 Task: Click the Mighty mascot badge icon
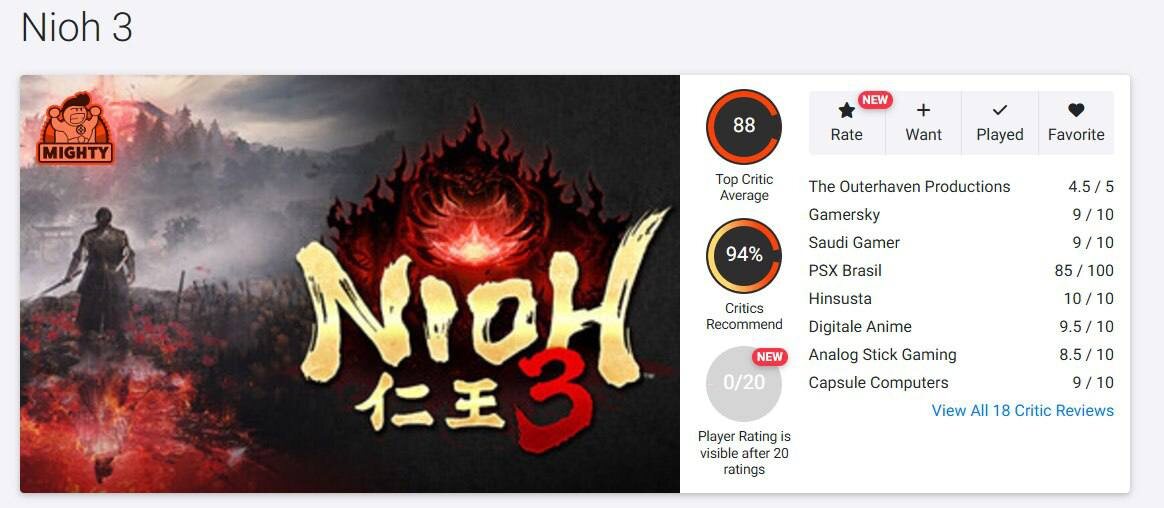point(75,128)
